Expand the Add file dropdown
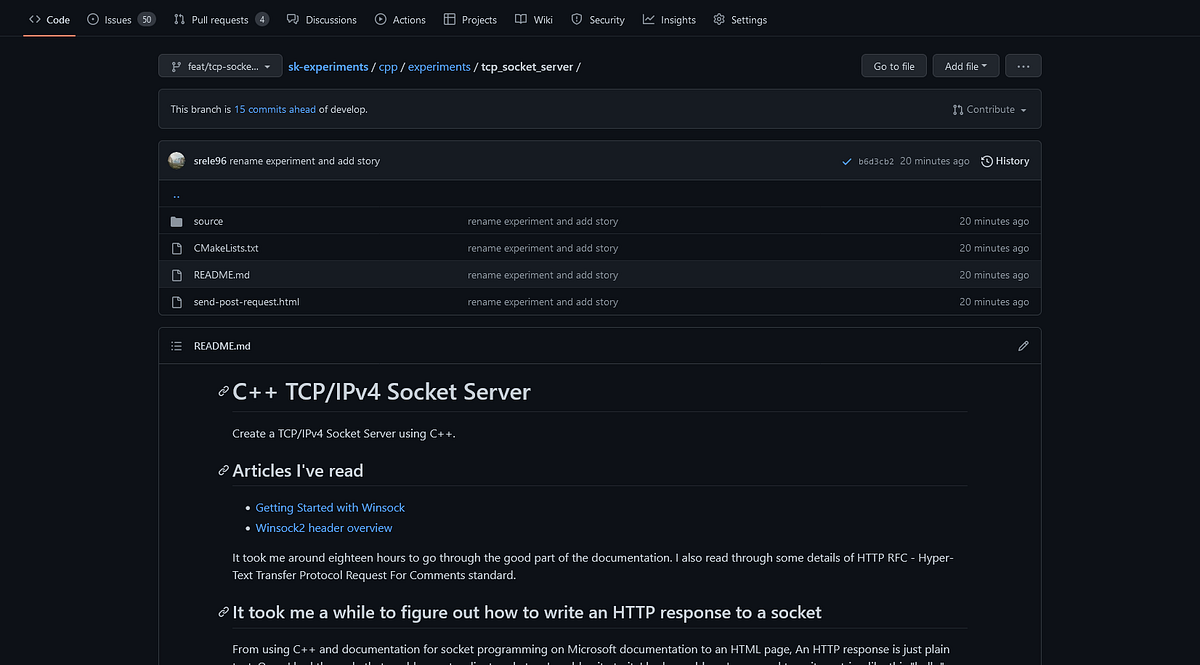The width and height of the screenshot is (1200, 665). [965, 65]
